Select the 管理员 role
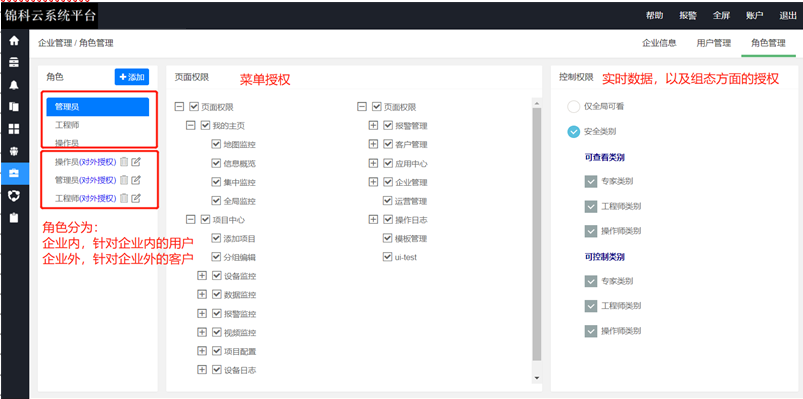The width and height of the screenshot is (803, 399). tap(97, 107)
